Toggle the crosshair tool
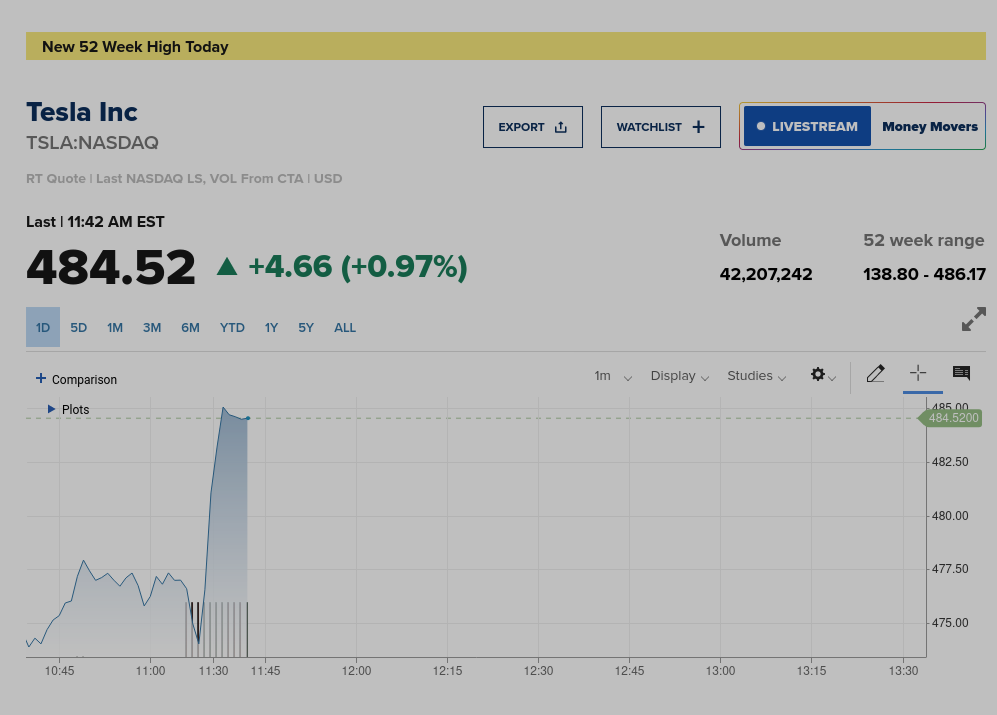997x715 pixels. coord(918,373)
